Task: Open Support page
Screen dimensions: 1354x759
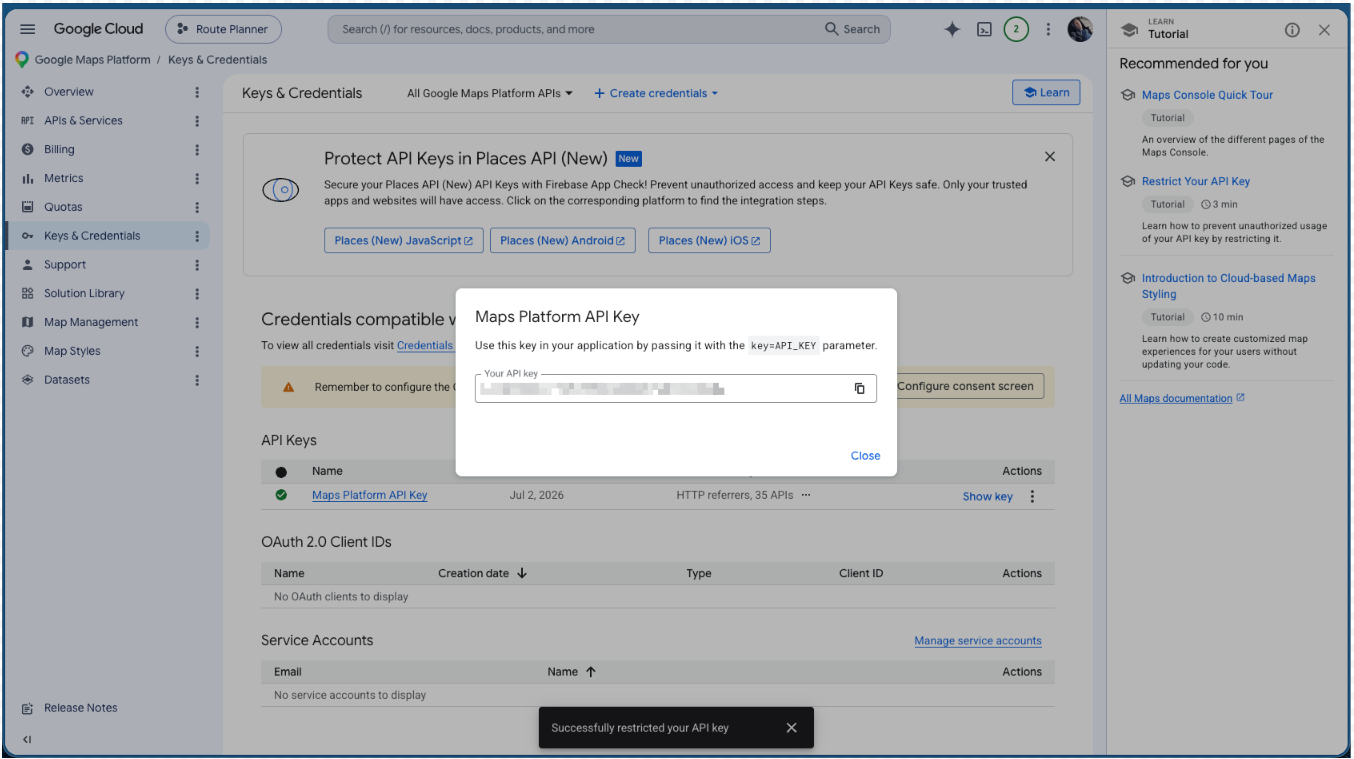Action: tap(65, 265)
